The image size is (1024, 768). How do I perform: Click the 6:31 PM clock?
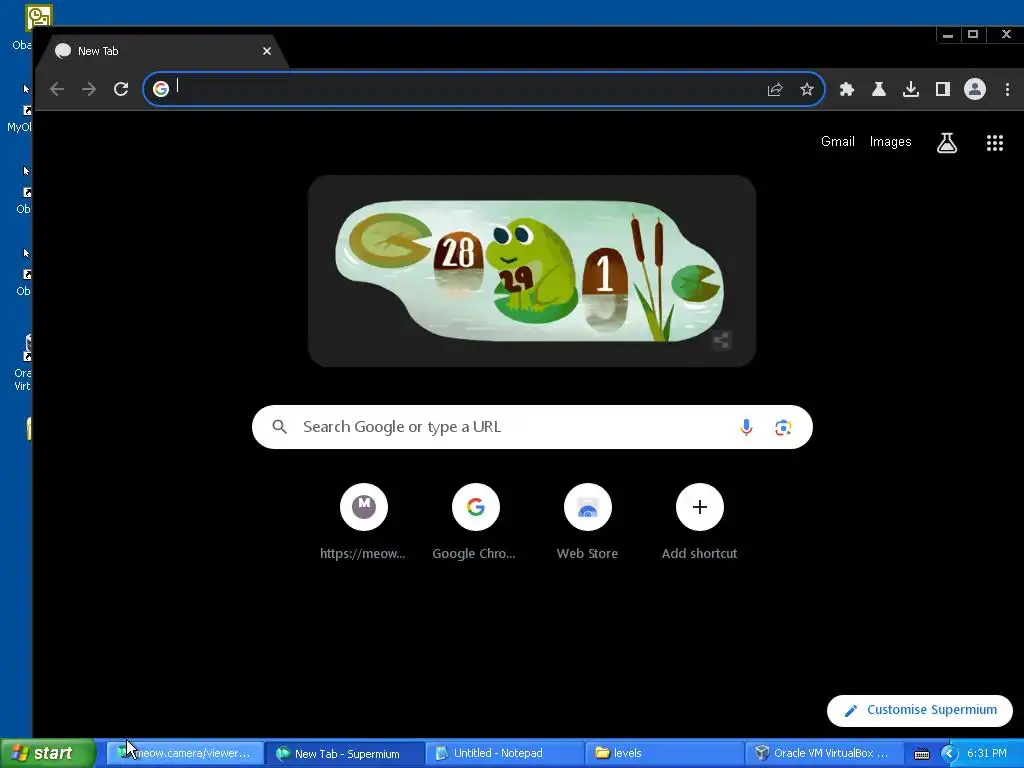point(986,753)
